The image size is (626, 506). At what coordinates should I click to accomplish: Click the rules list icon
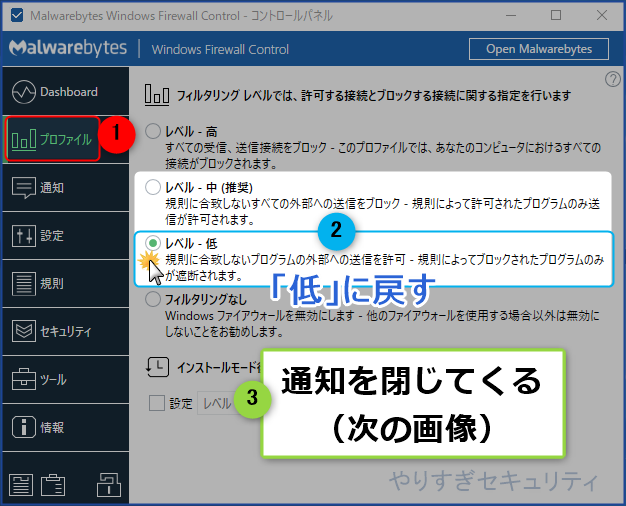tap(24, 284)
